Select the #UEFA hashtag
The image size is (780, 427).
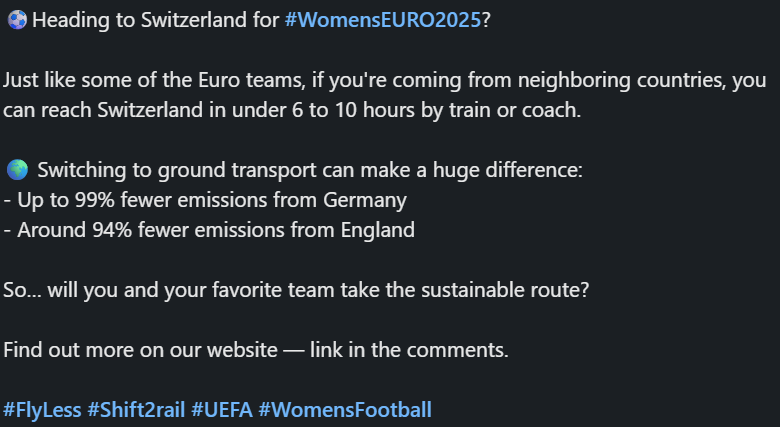click(221, 409)
